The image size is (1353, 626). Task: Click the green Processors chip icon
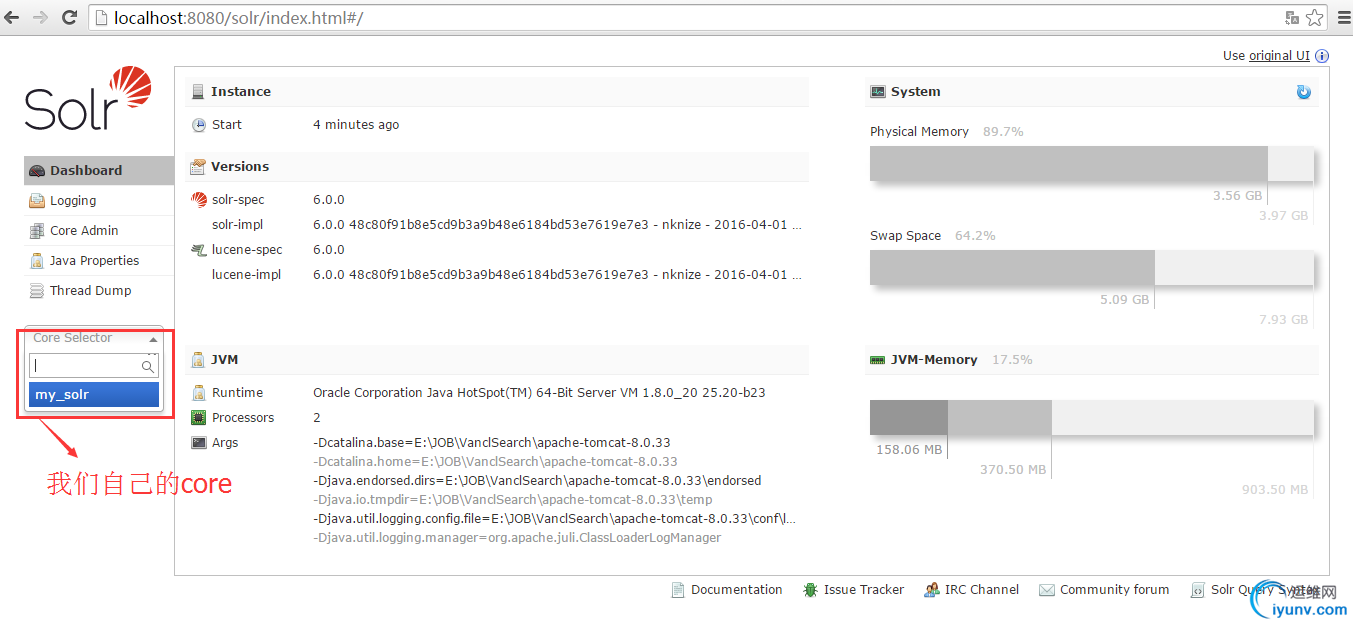199,418
